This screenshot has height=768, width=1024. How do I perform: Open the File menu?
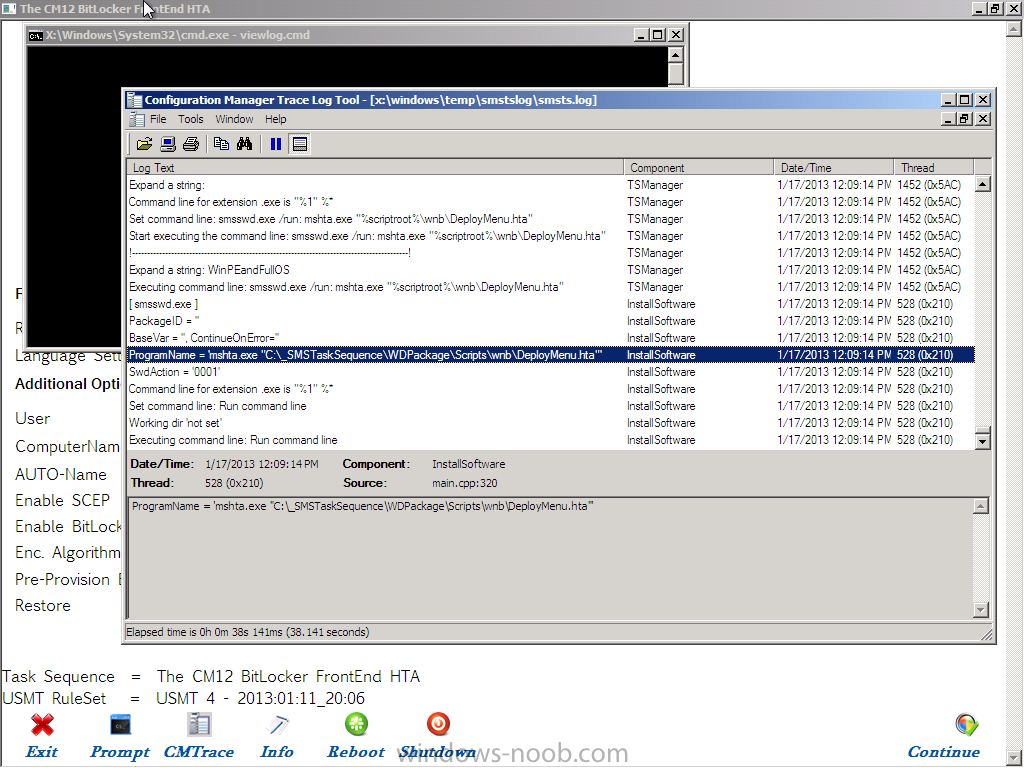coord(158,120)
